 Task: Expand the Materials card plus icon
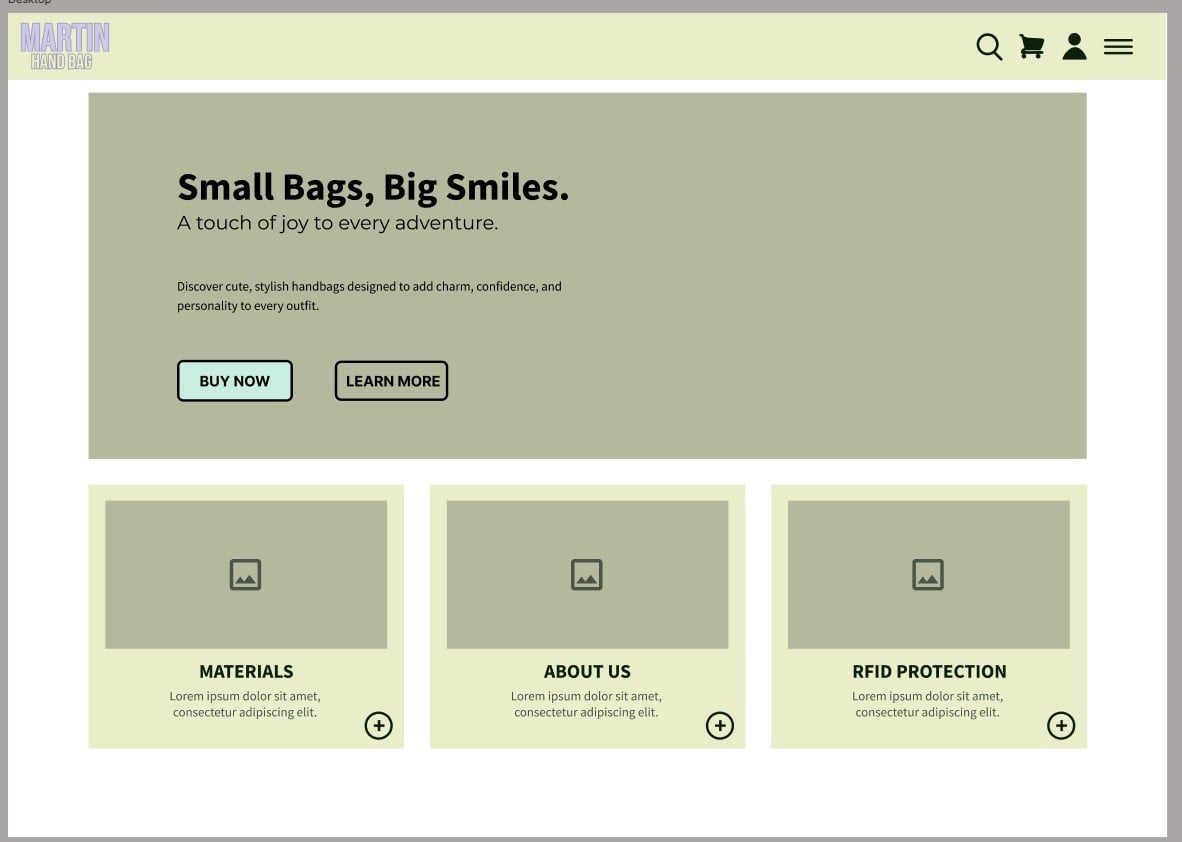click(x=378, y=725)
